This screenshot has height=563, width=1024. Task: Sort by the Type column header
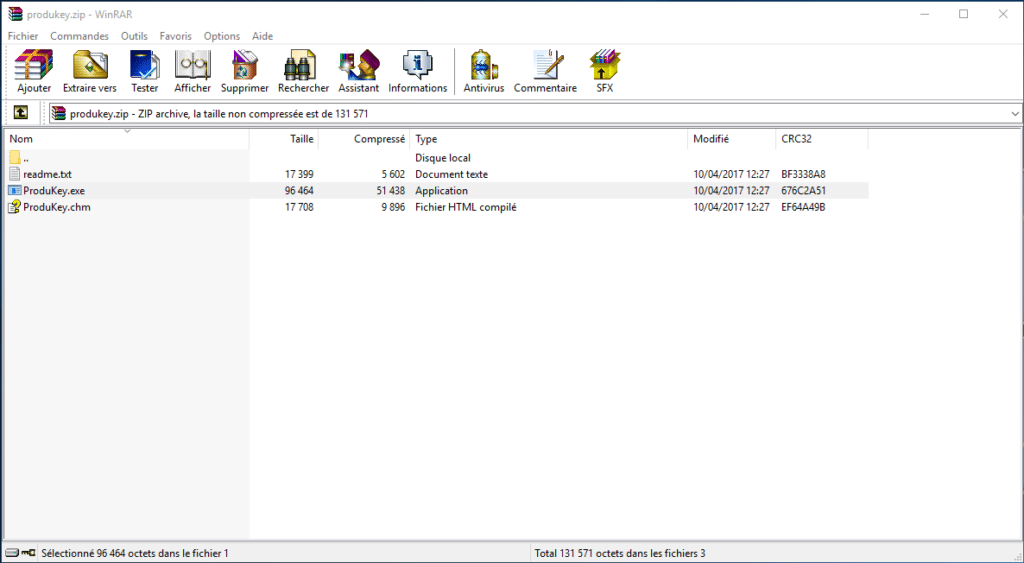point(549,139)
